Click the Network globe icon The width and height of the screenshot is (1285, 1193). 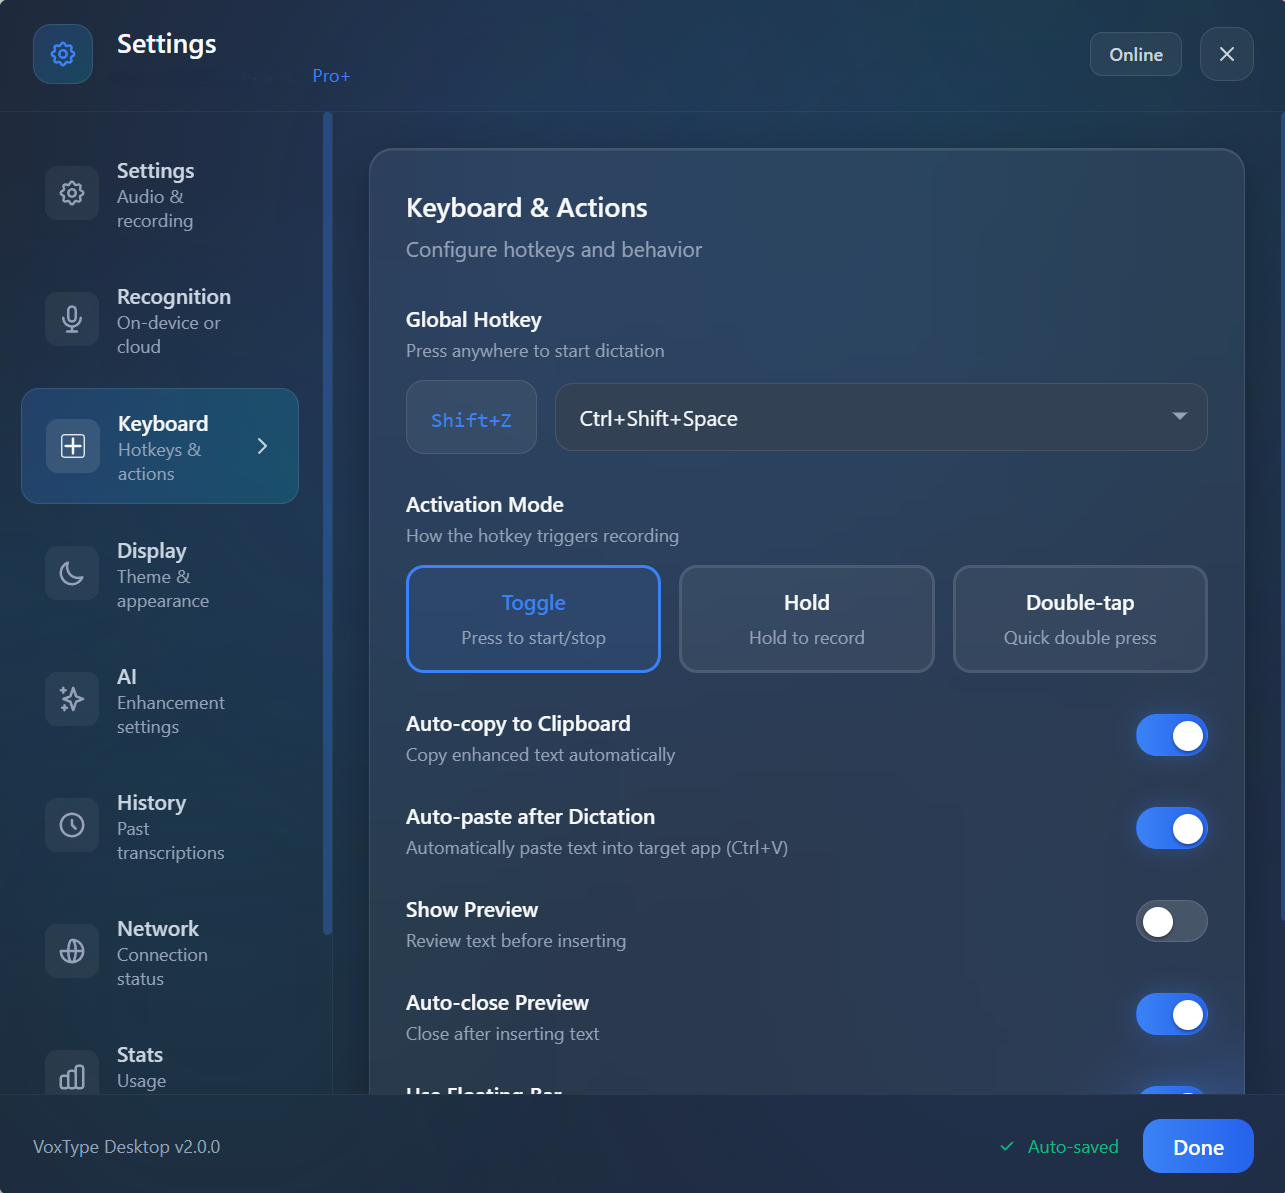[x=71, y=951]
